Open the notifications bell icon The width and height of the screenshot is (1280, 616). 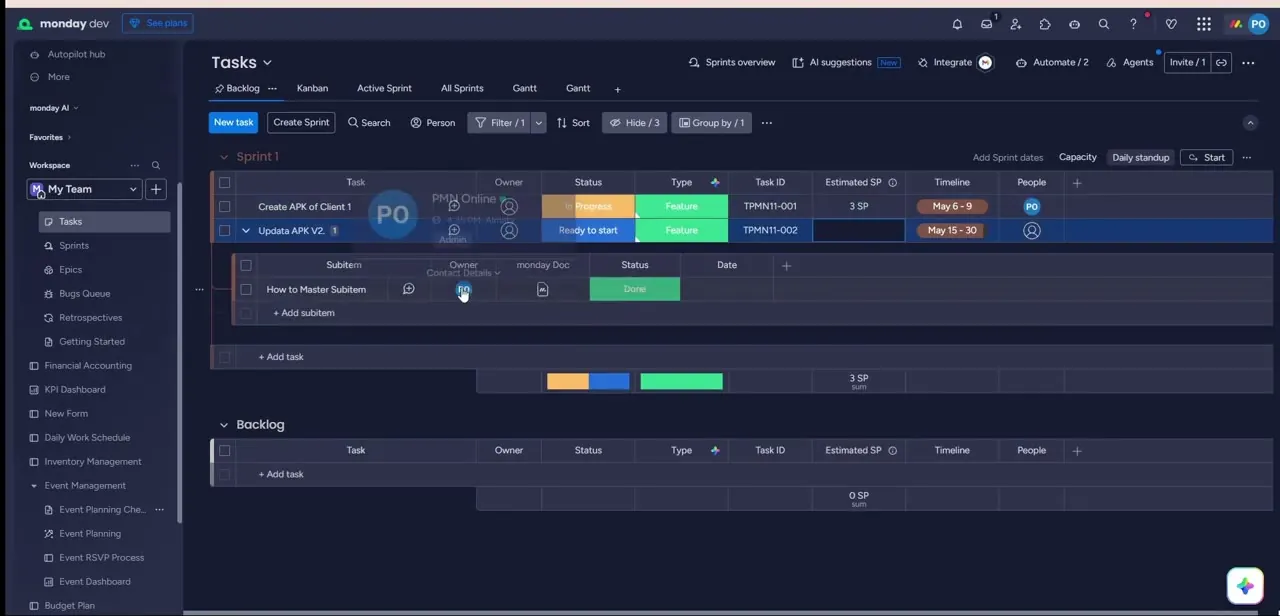[957, 24]
